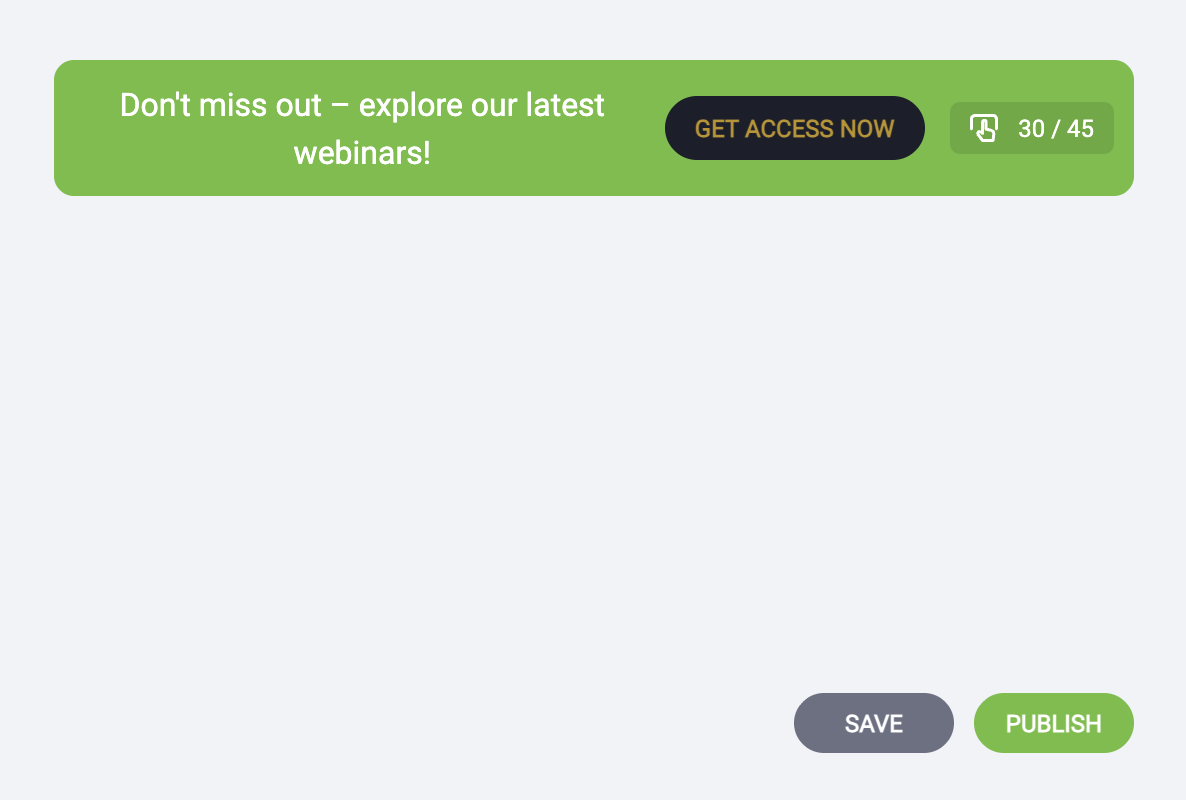This screenshot has width=1186, height=800.
Task: Click the click-counter badge in the banner
Action: tap(1031, 128)
